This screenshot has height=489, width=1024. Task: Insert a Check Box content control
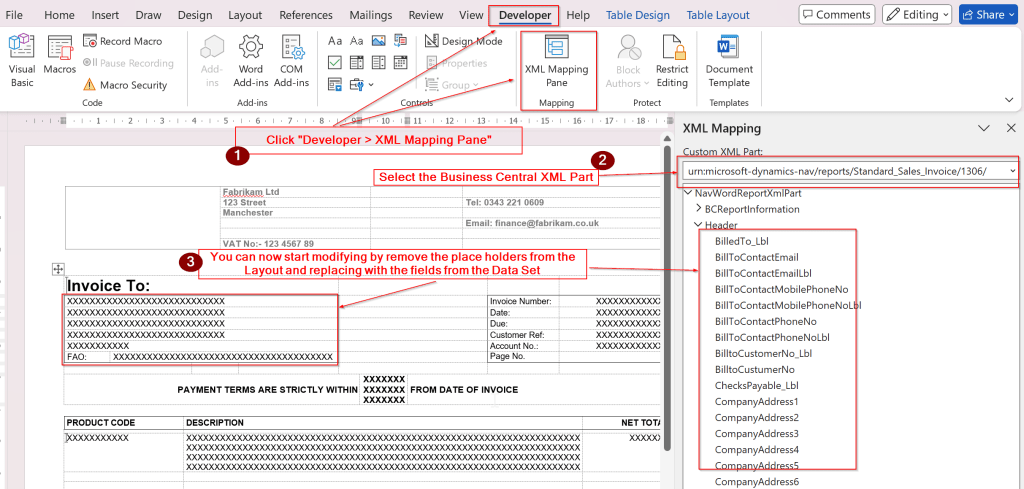pos(335,62)
